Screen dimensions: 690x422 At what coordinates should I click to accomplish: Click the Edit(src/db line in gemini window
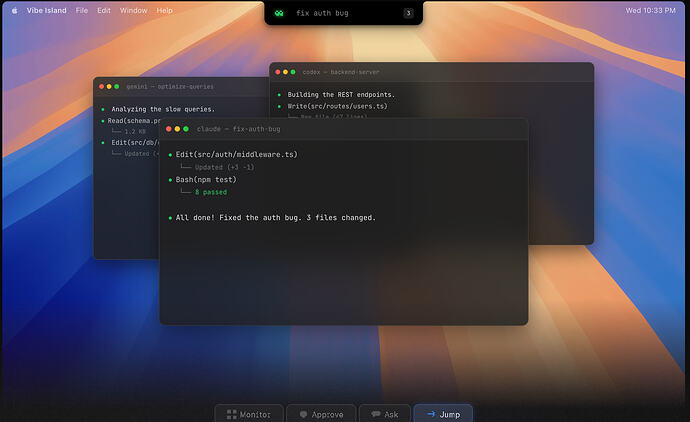point(135,143)
